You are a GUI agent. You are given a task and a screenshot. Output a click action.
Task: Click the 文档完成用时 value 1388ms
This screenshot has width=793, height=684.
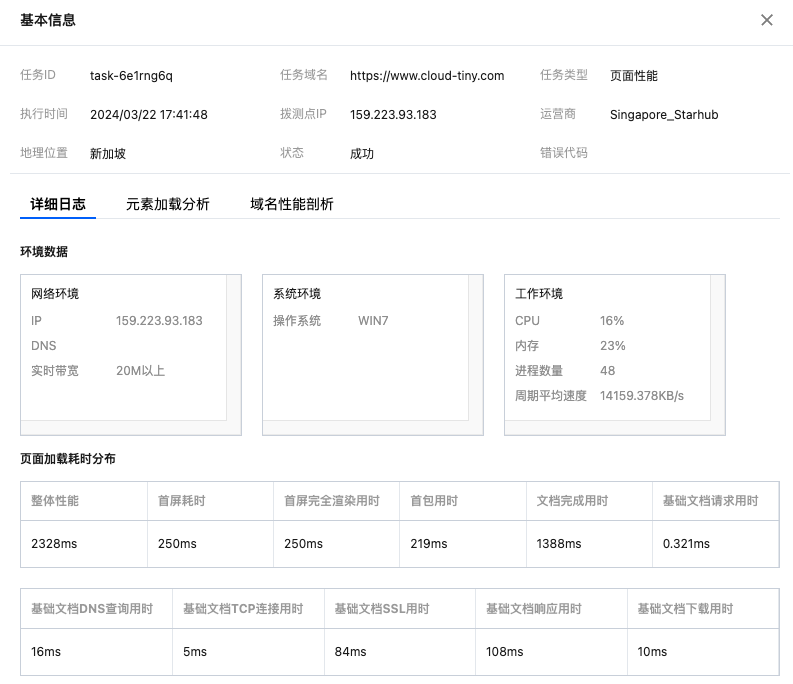click(x=559, y=544)
